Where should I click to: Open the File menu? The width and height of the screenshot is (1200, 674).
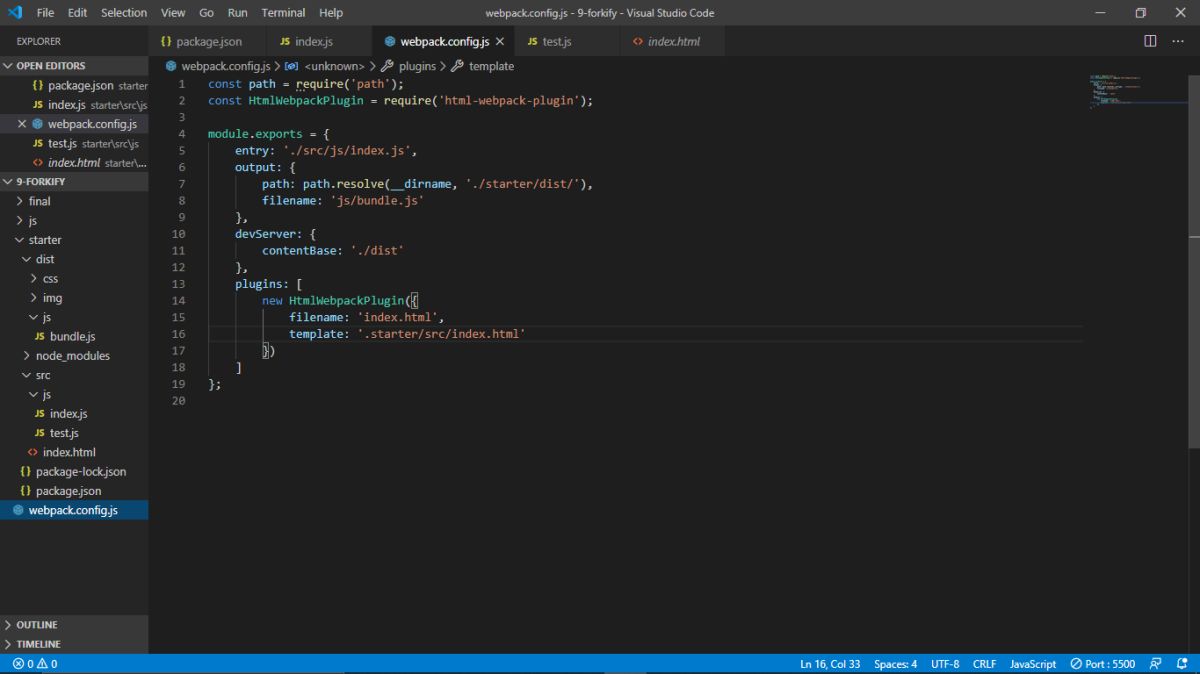click(45, 13)
